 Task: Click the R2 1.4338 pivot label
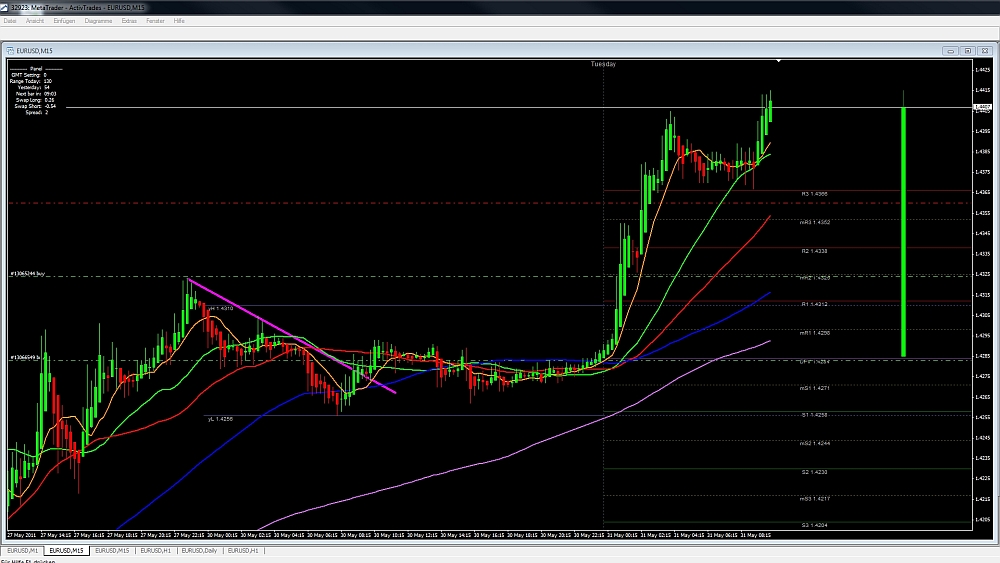coord(814,251)
